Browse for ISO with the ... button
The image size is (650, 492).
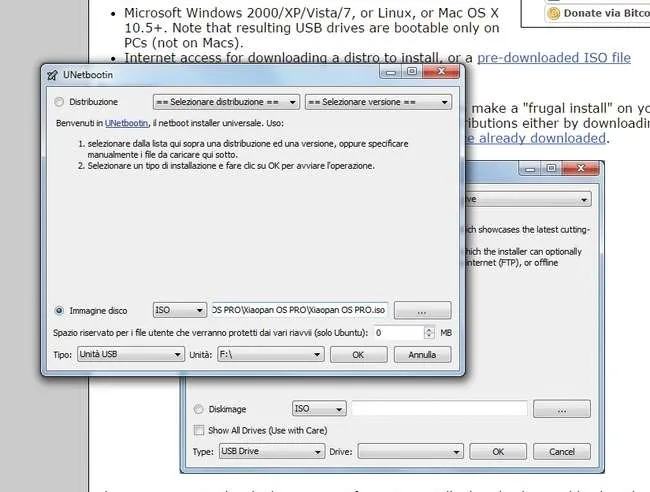pyautogui.click(x=422, y=310)
